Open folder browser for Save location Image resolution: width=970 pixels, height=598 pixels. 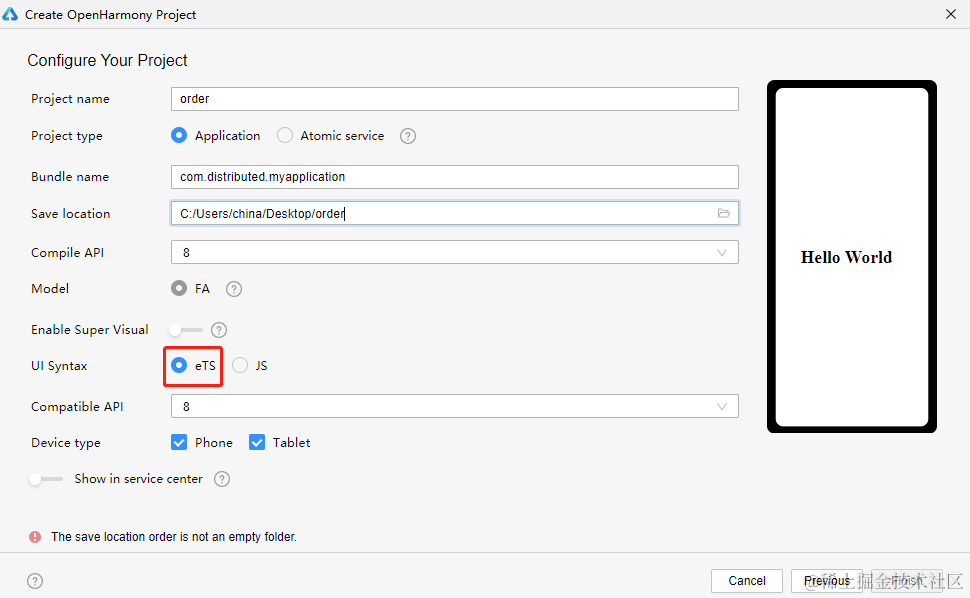(x=724, y=214)
